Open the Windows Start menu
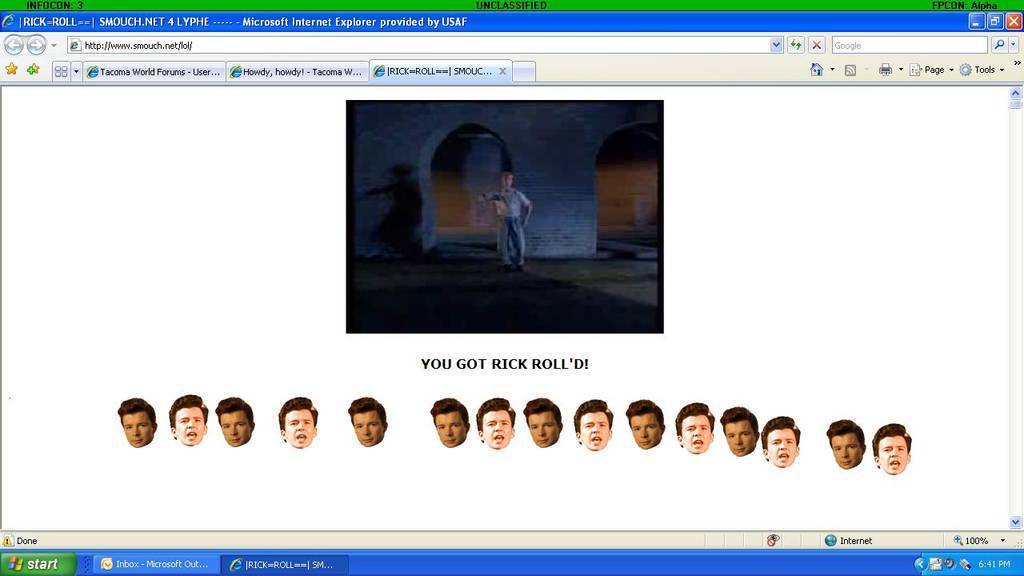 38,564
